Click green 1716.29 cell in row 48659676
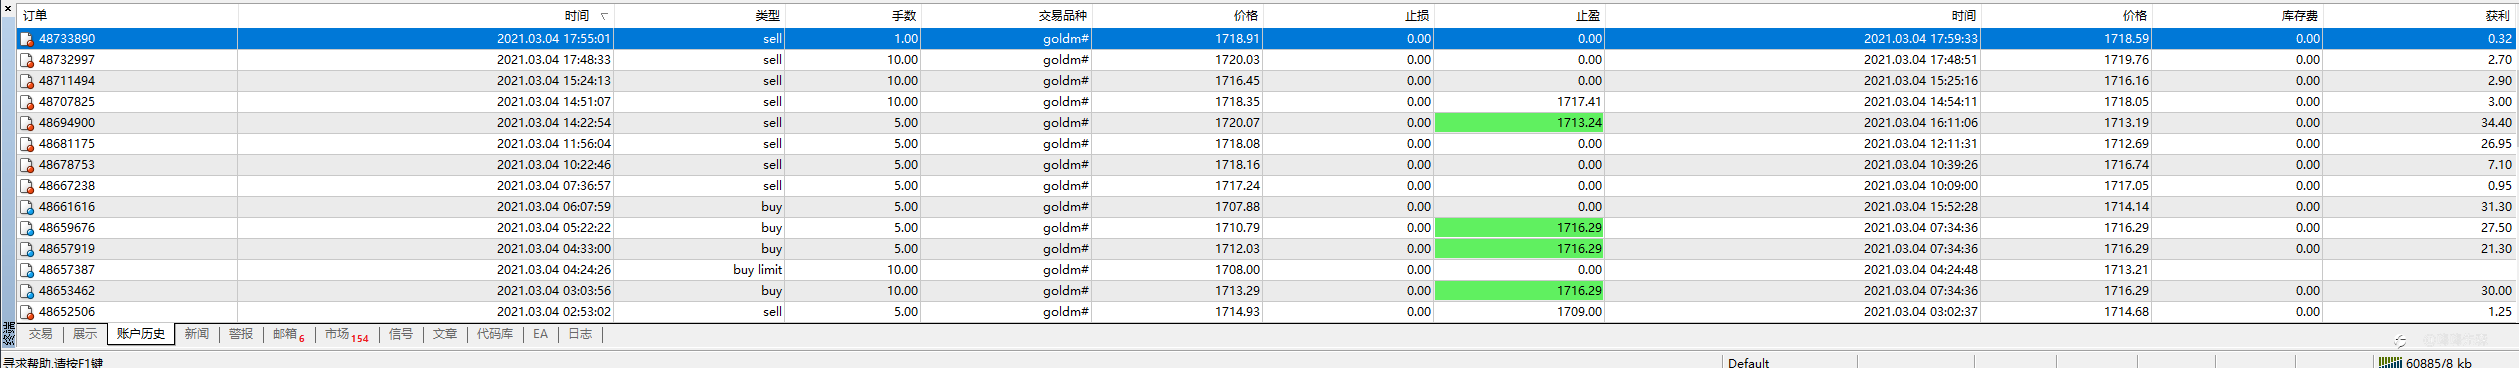 click(1519, 228)
